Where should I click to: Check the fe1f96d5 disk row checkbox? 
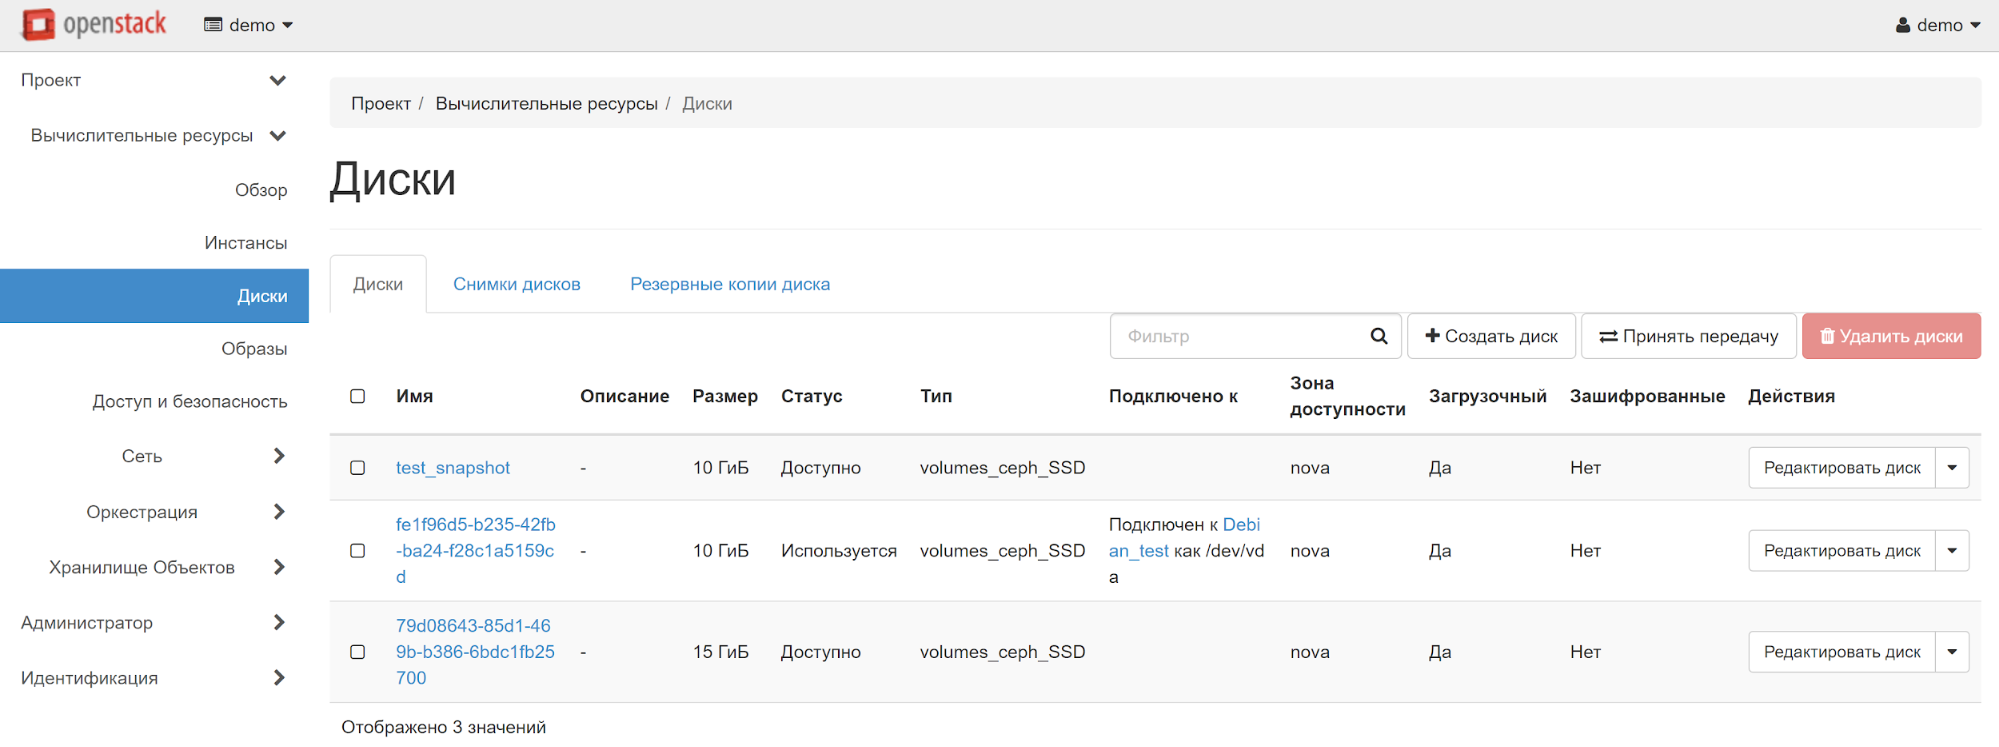[x=358, y=551]
